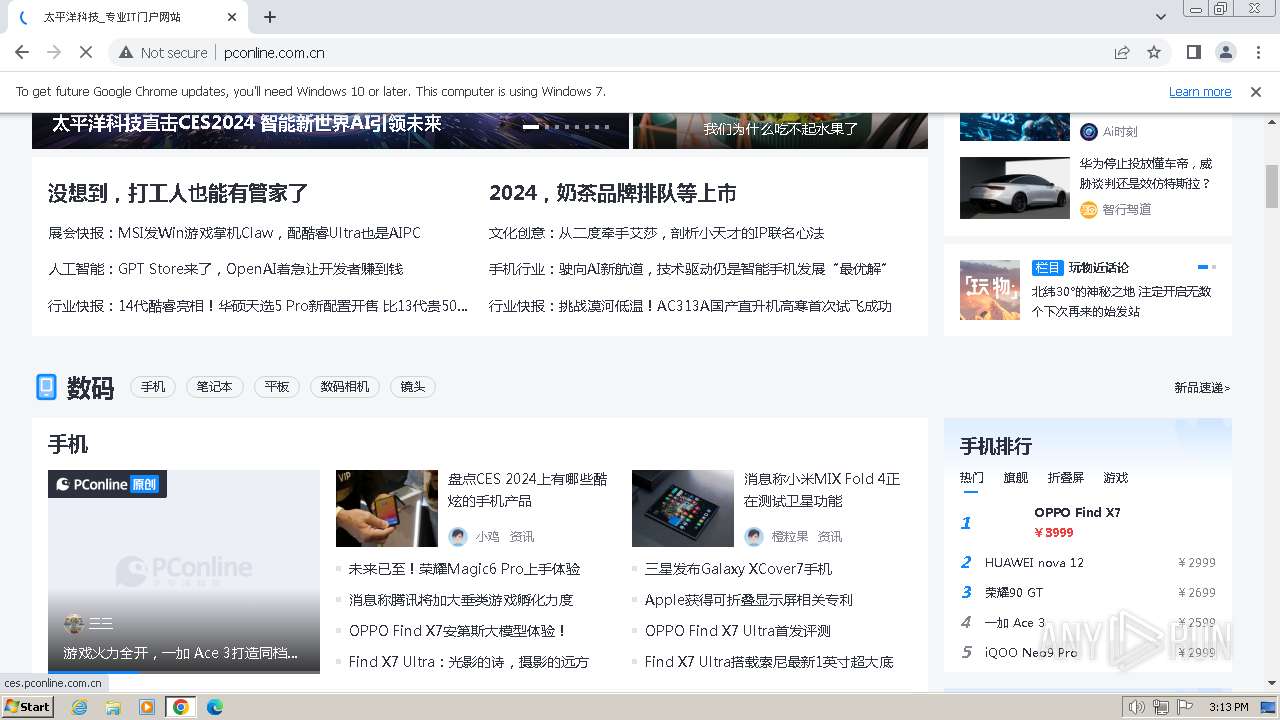Click the Not secure warning icon
Viewport: 1280px width, 720px height.
(125, 52)
